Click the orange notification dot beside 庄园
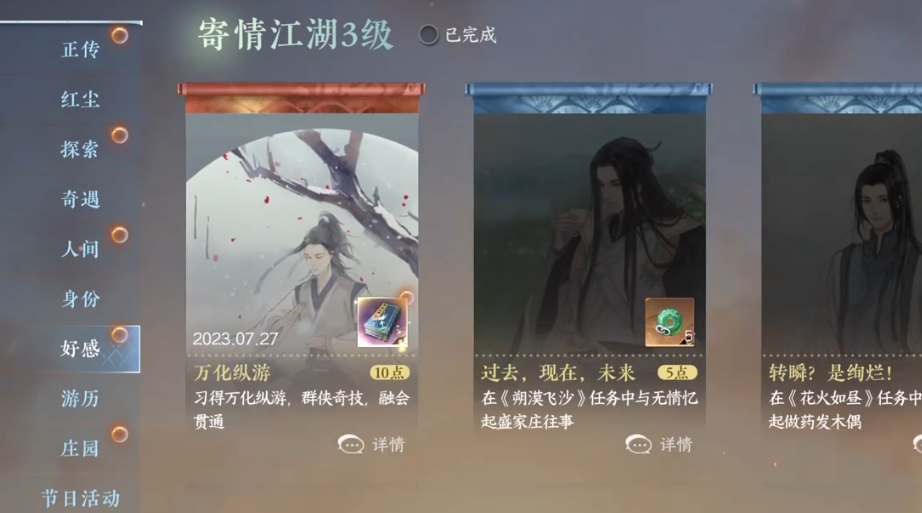The width and height of the screenshot is (922, 513). pos(120,435)
